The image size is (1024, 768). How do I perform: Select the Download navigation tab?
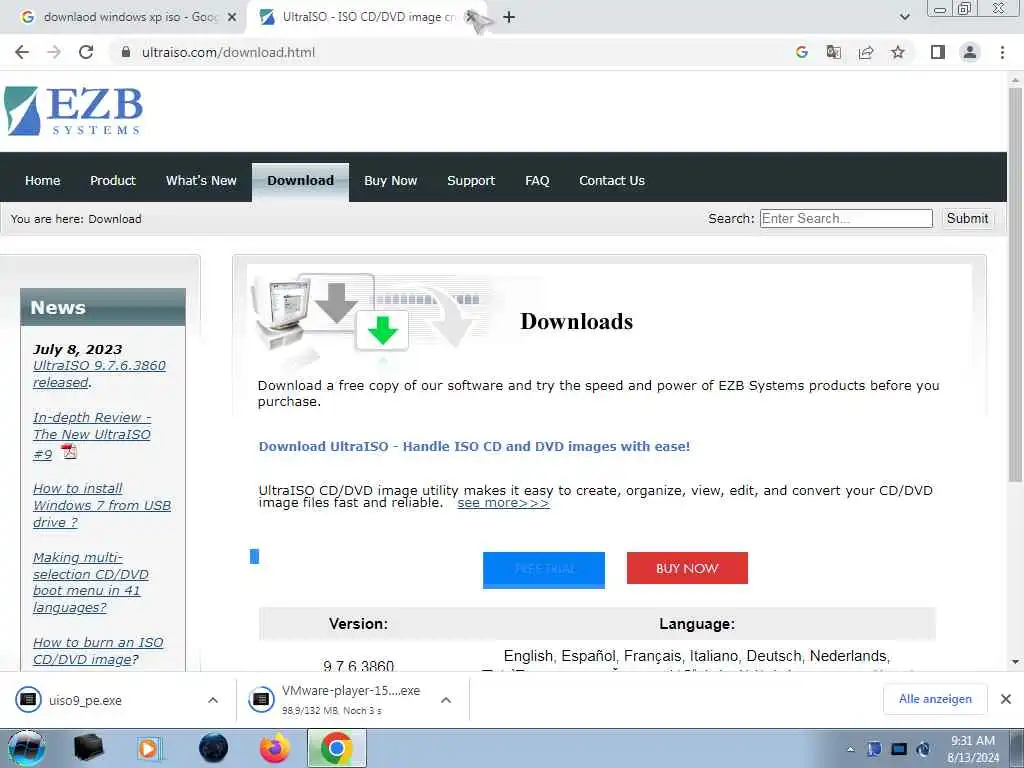(x=300, y=181)
